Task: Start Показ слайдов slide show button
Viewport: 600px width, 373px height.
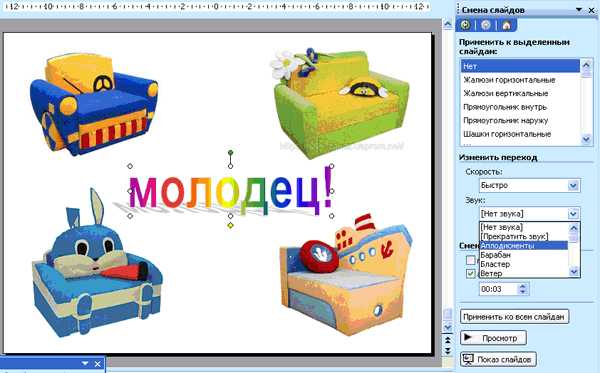Action: 498,359
